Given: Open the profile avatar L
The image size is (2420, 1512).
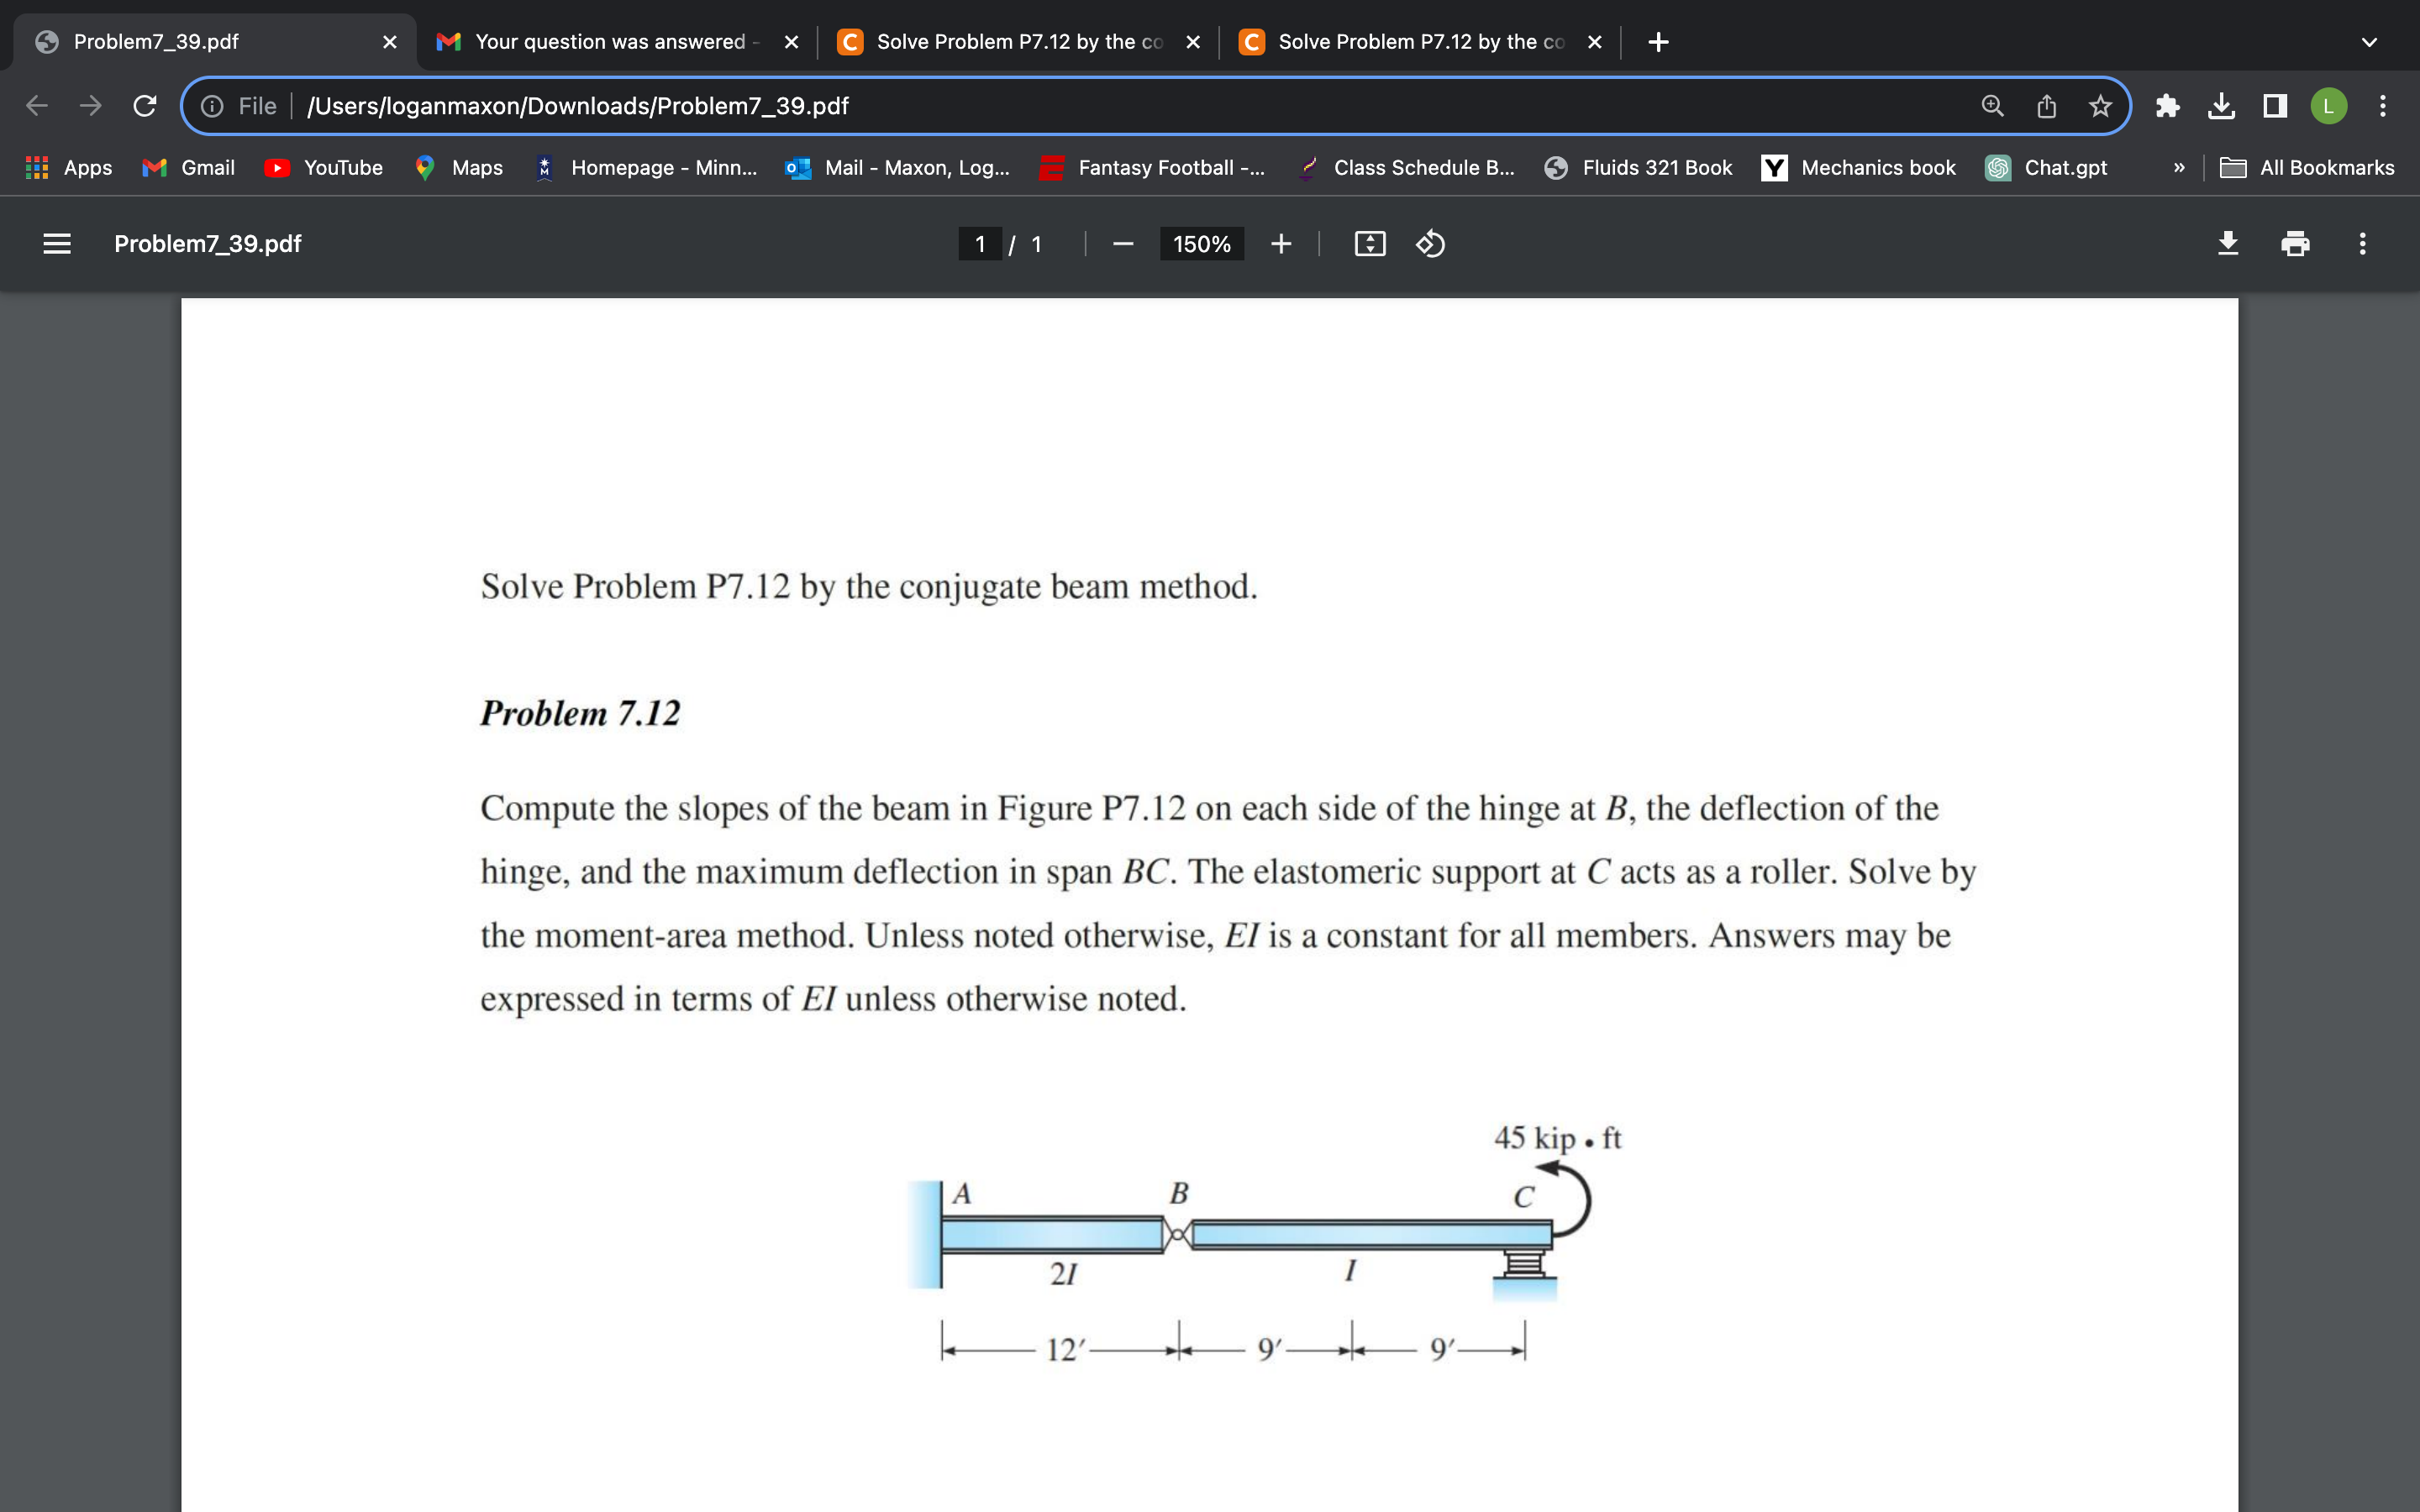Looking at the screenshot, I should point(2329,106).
